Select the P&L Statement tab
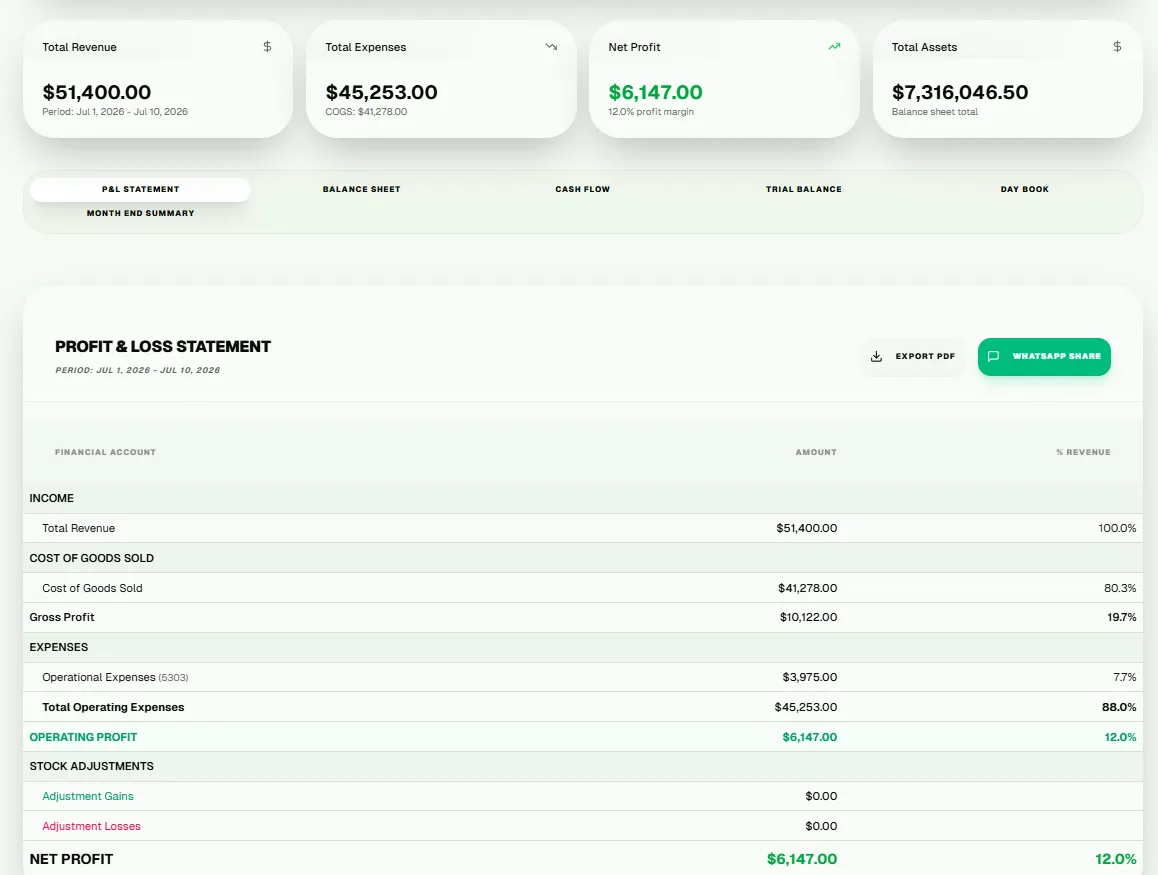The width and height of the screenshot is (1158, 875). 140,189
